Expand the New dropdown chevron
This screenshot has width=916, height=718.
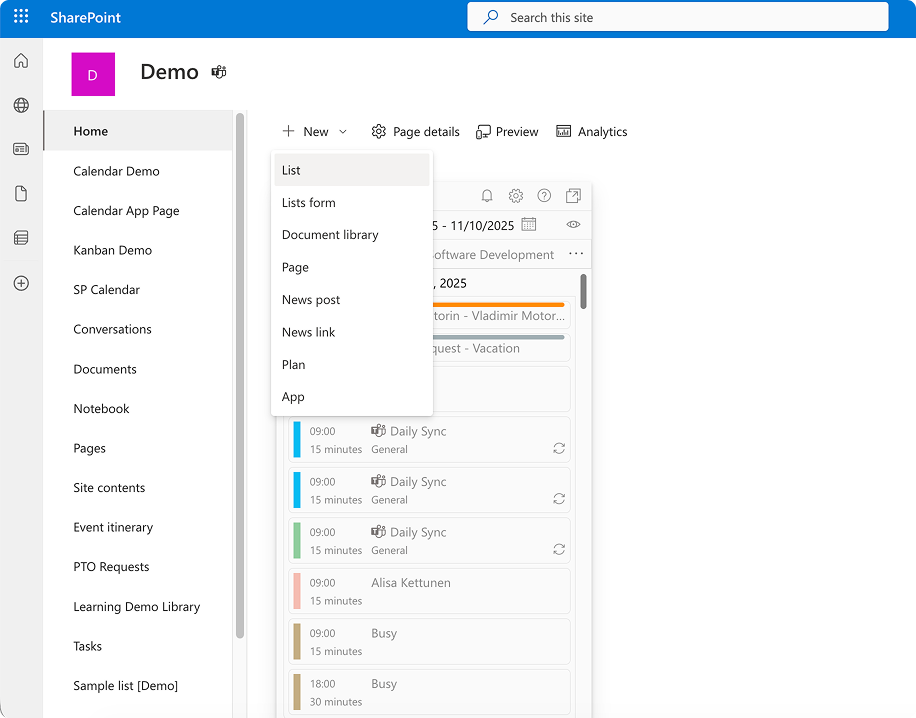[x=343, y=131]
